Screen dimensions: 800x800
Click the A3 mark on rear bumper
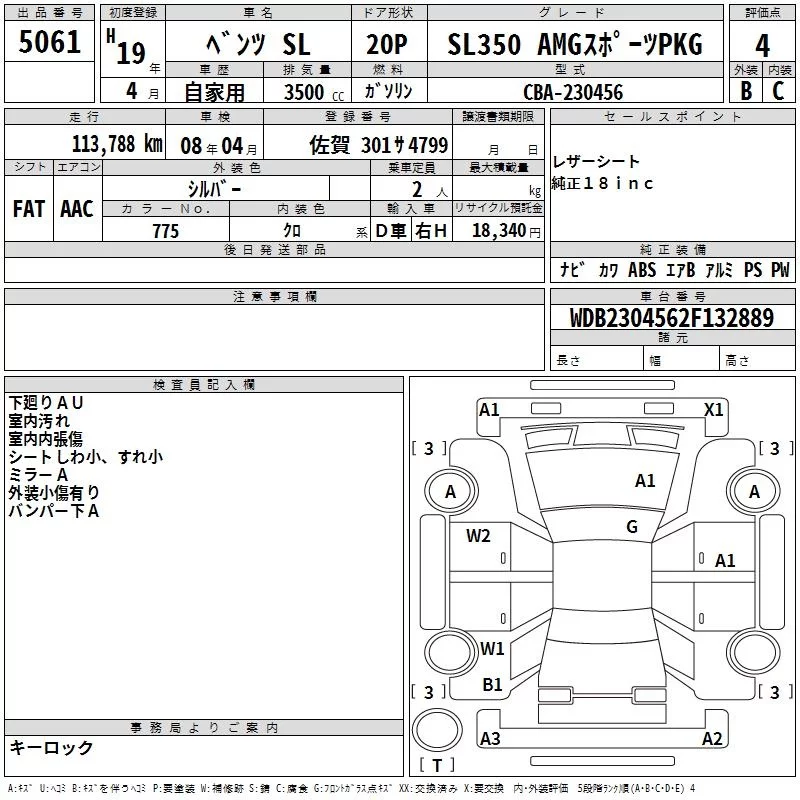pos(490,738)
